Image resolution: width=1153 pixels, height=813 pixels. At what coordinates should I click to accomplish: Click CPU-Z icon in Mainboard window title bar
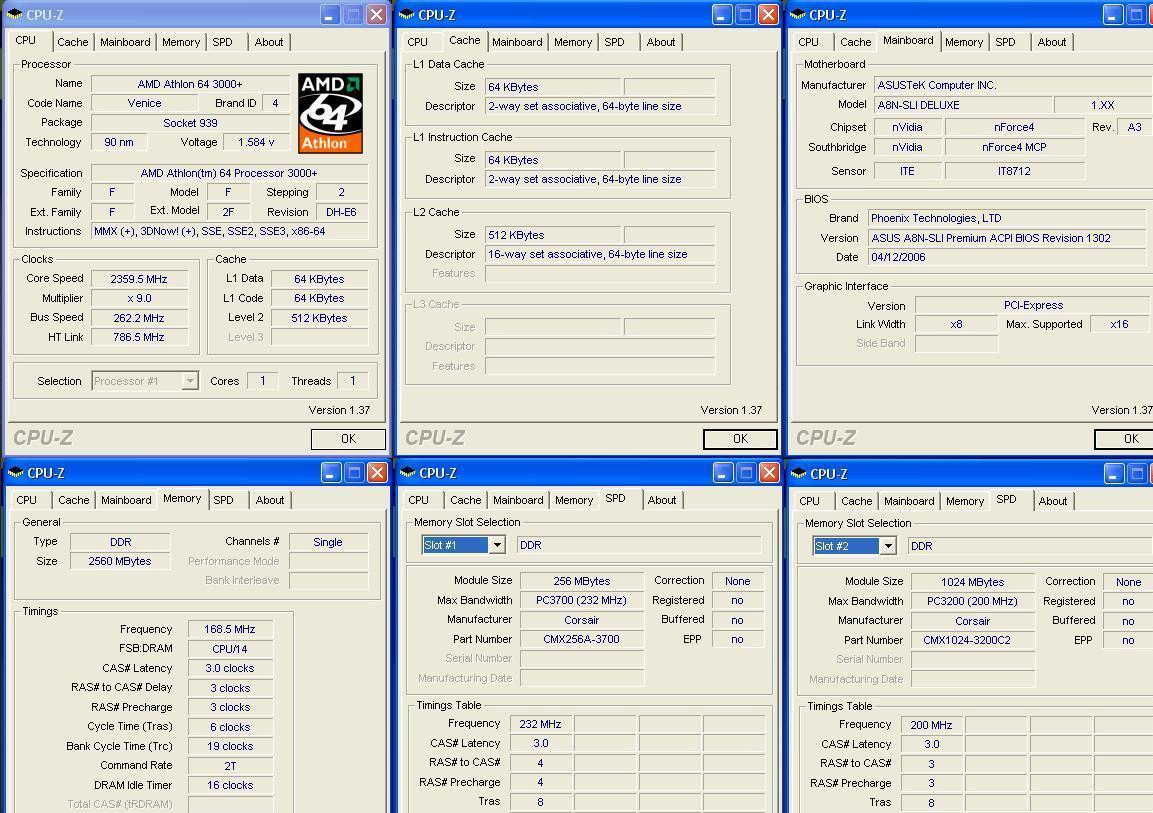(798, 14)
